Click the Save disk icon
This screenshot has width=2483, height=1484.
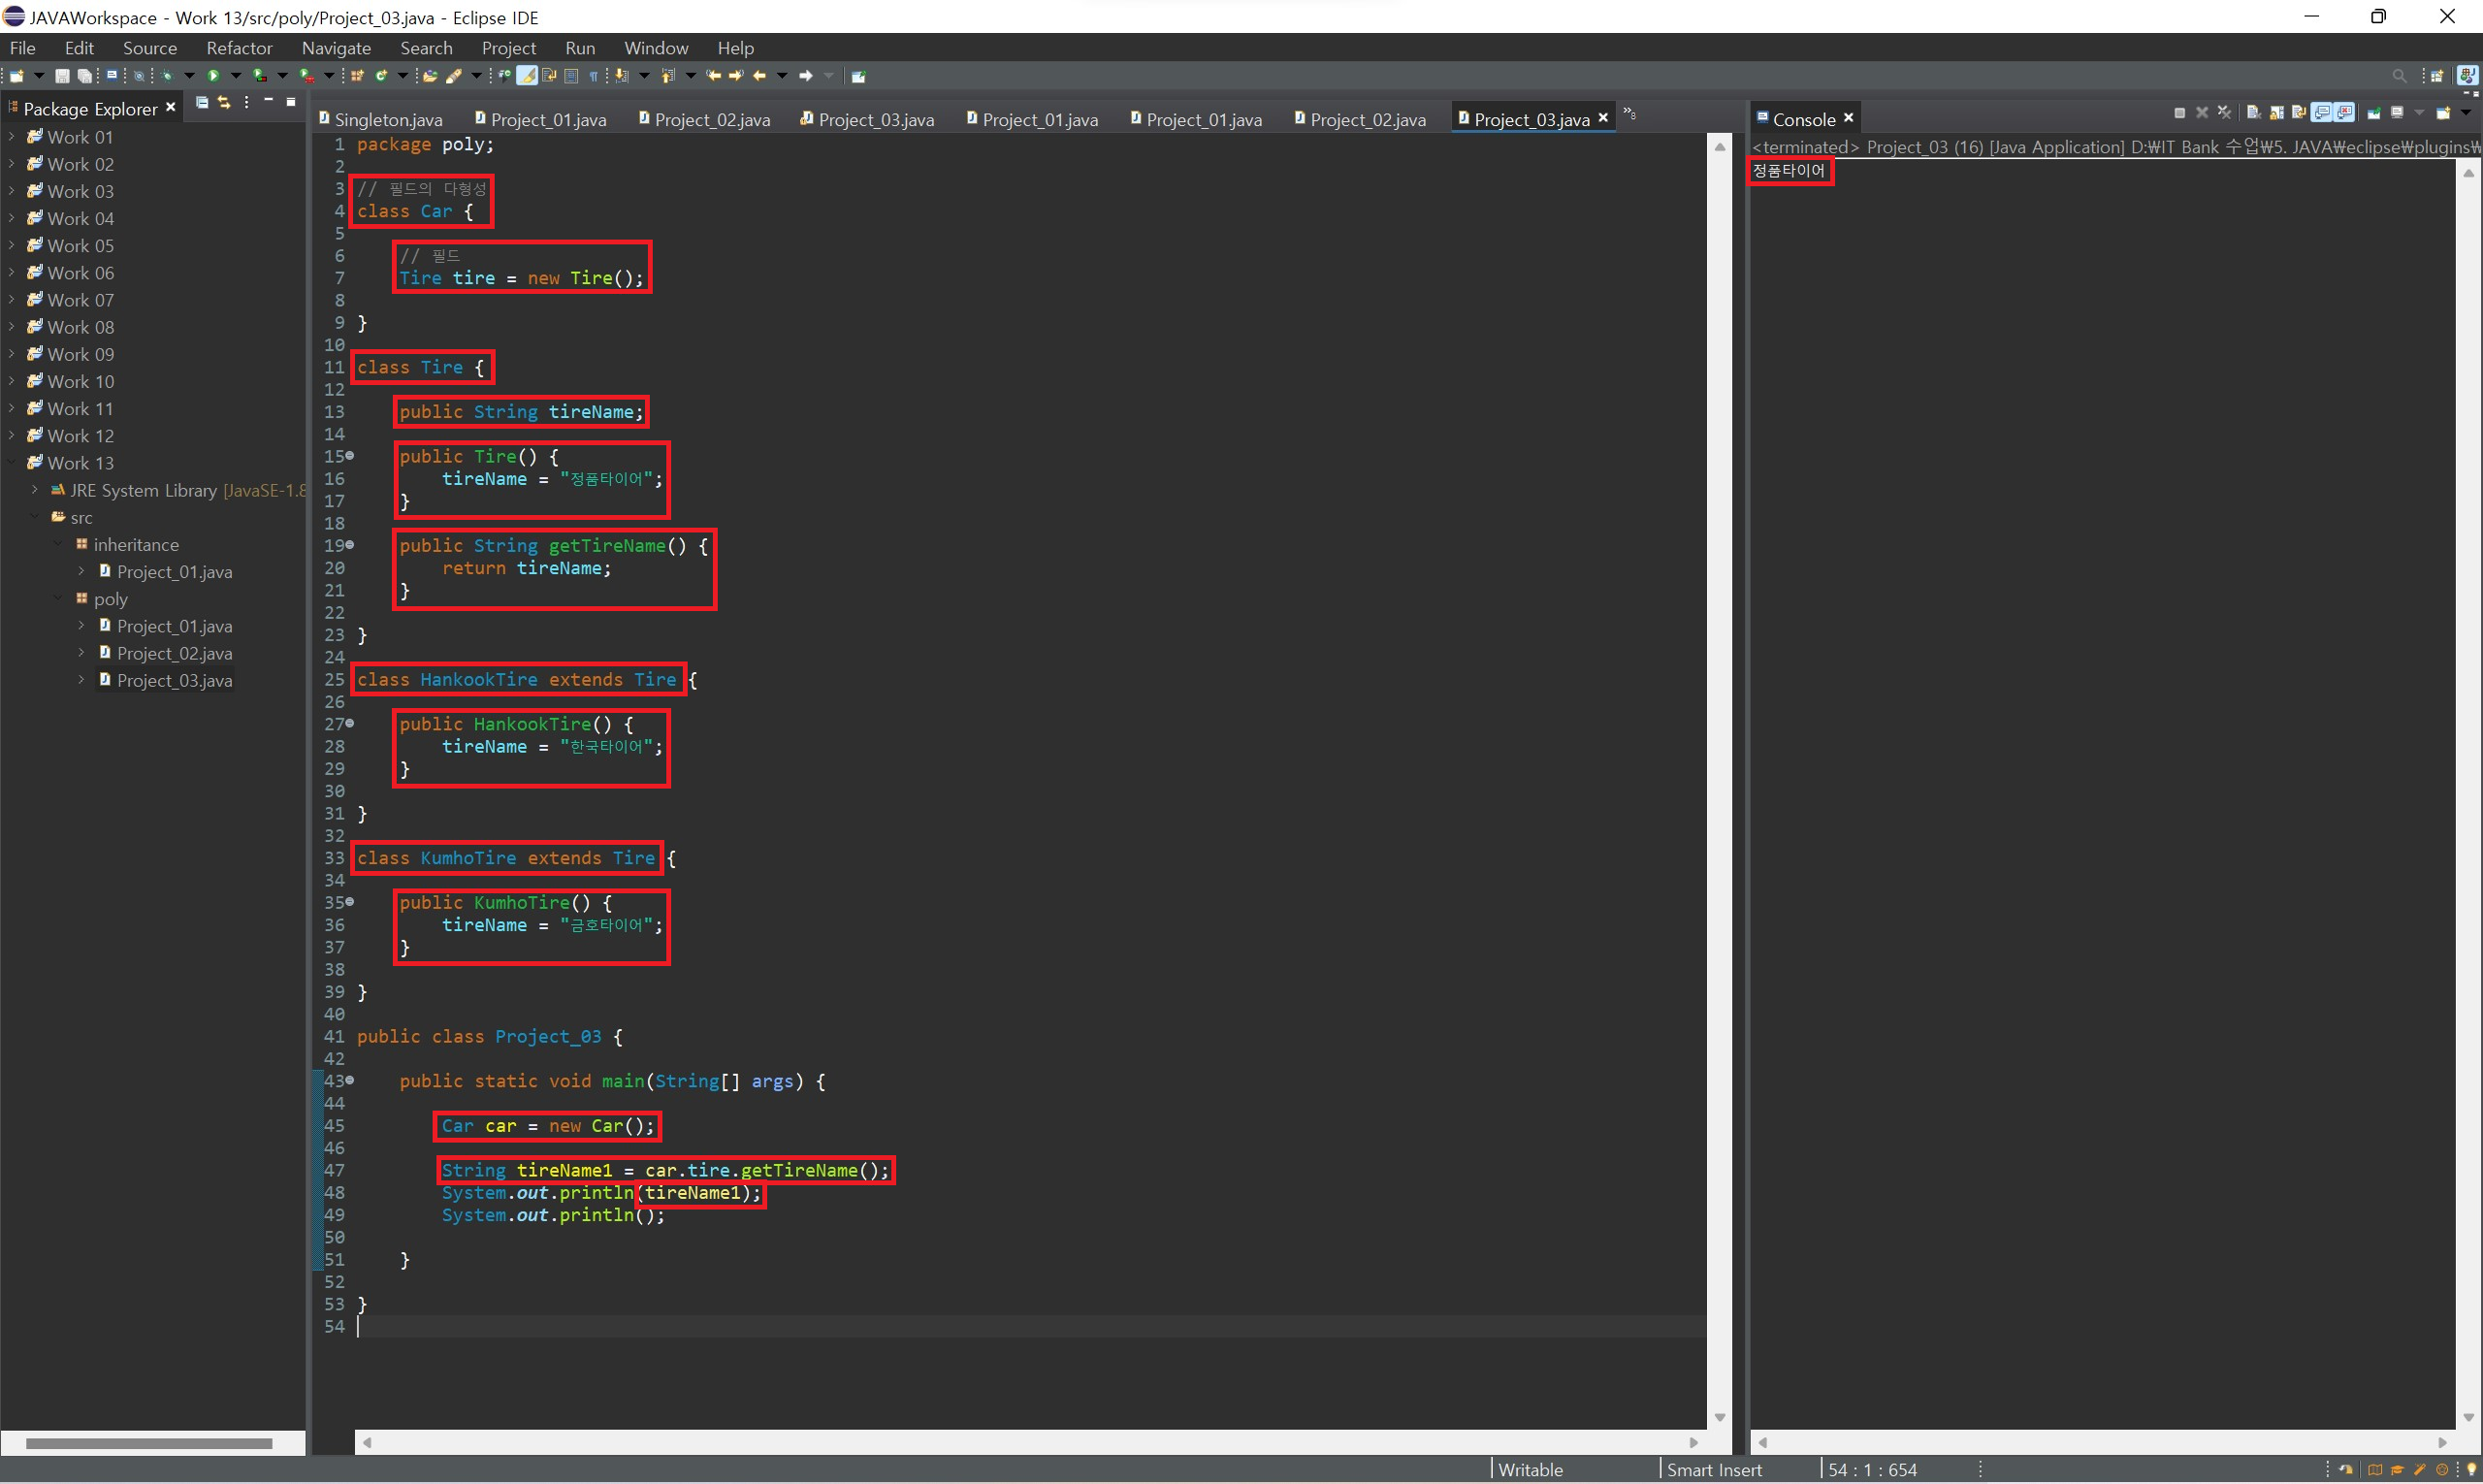pos(62,76)
